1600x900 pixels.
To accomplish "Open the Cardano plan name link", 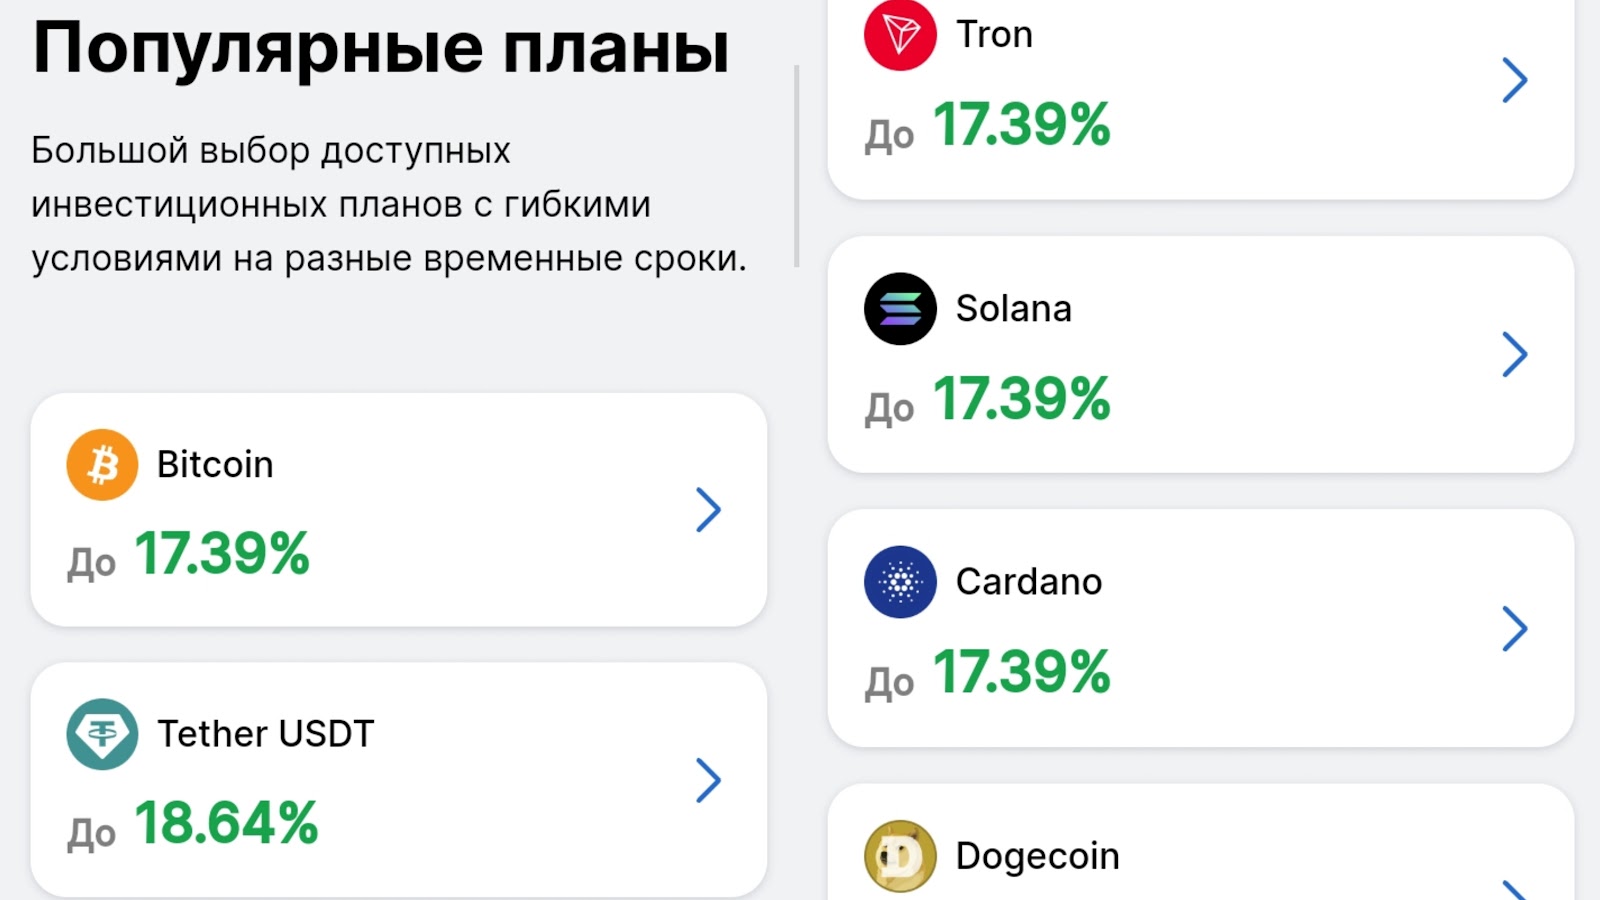I will [x=1028, y=582].
